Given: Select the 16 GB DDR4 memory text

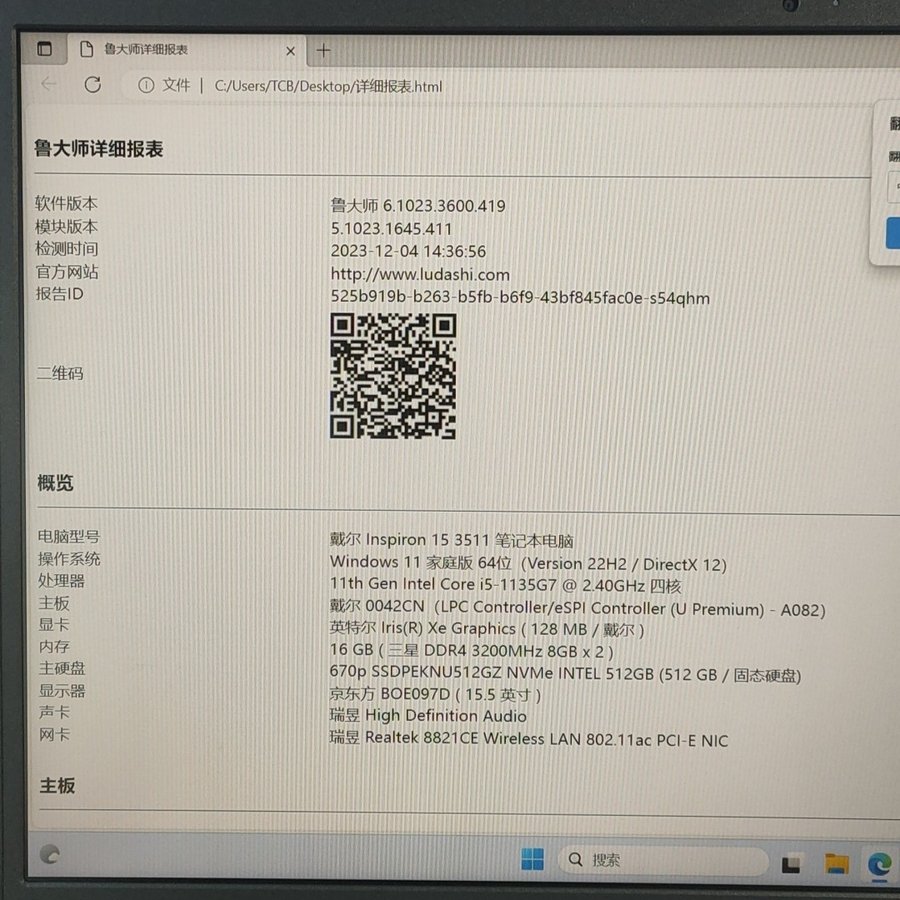Looking at the screenshot, I should click(x=471, y=651).
